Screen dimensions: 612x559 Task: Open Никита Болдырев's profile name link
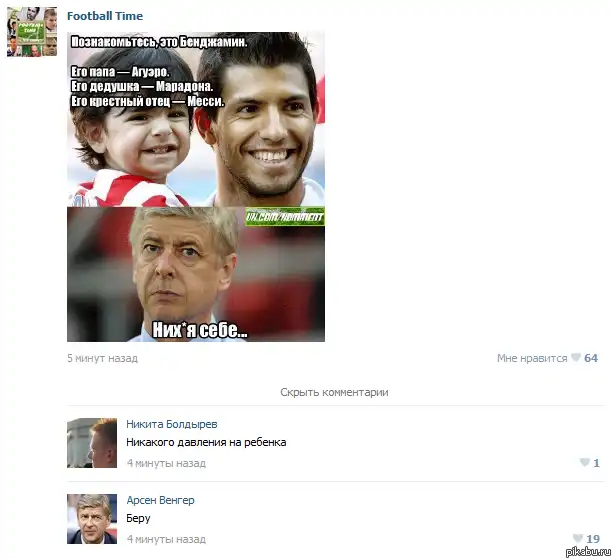click(172, 424)
